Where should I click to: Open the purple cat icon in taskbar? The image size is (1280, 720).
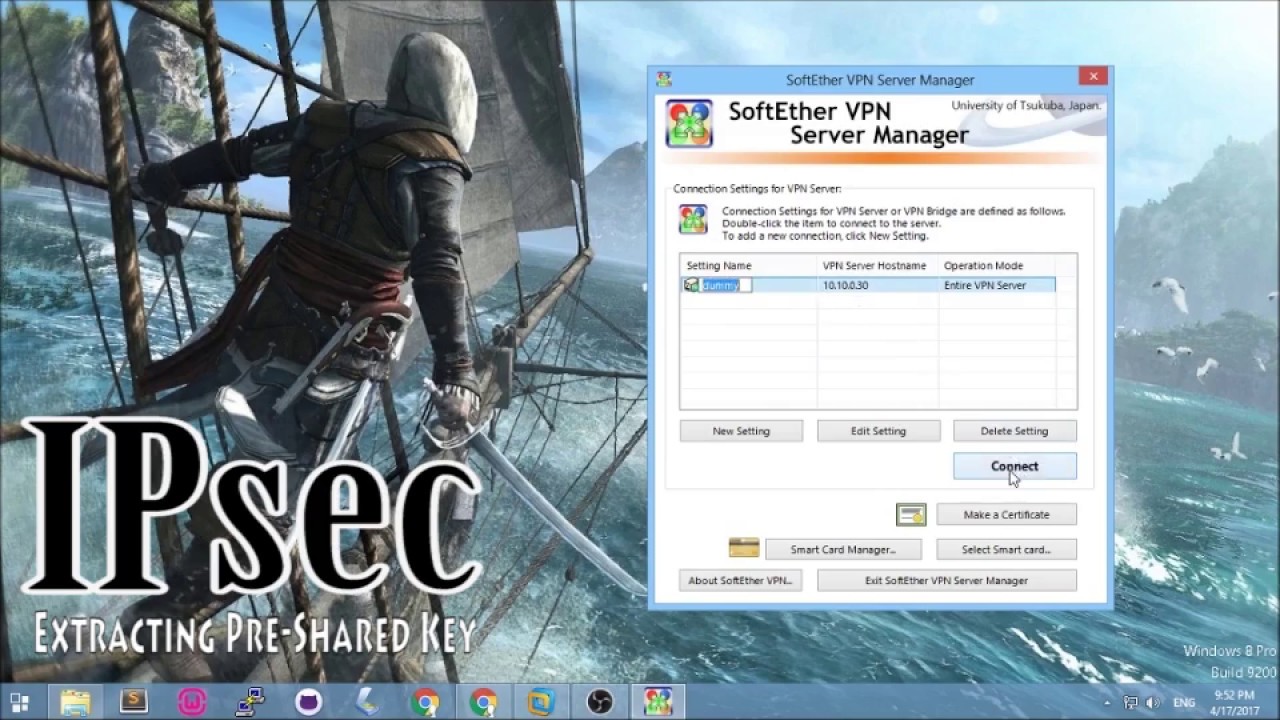pos(308,702)
